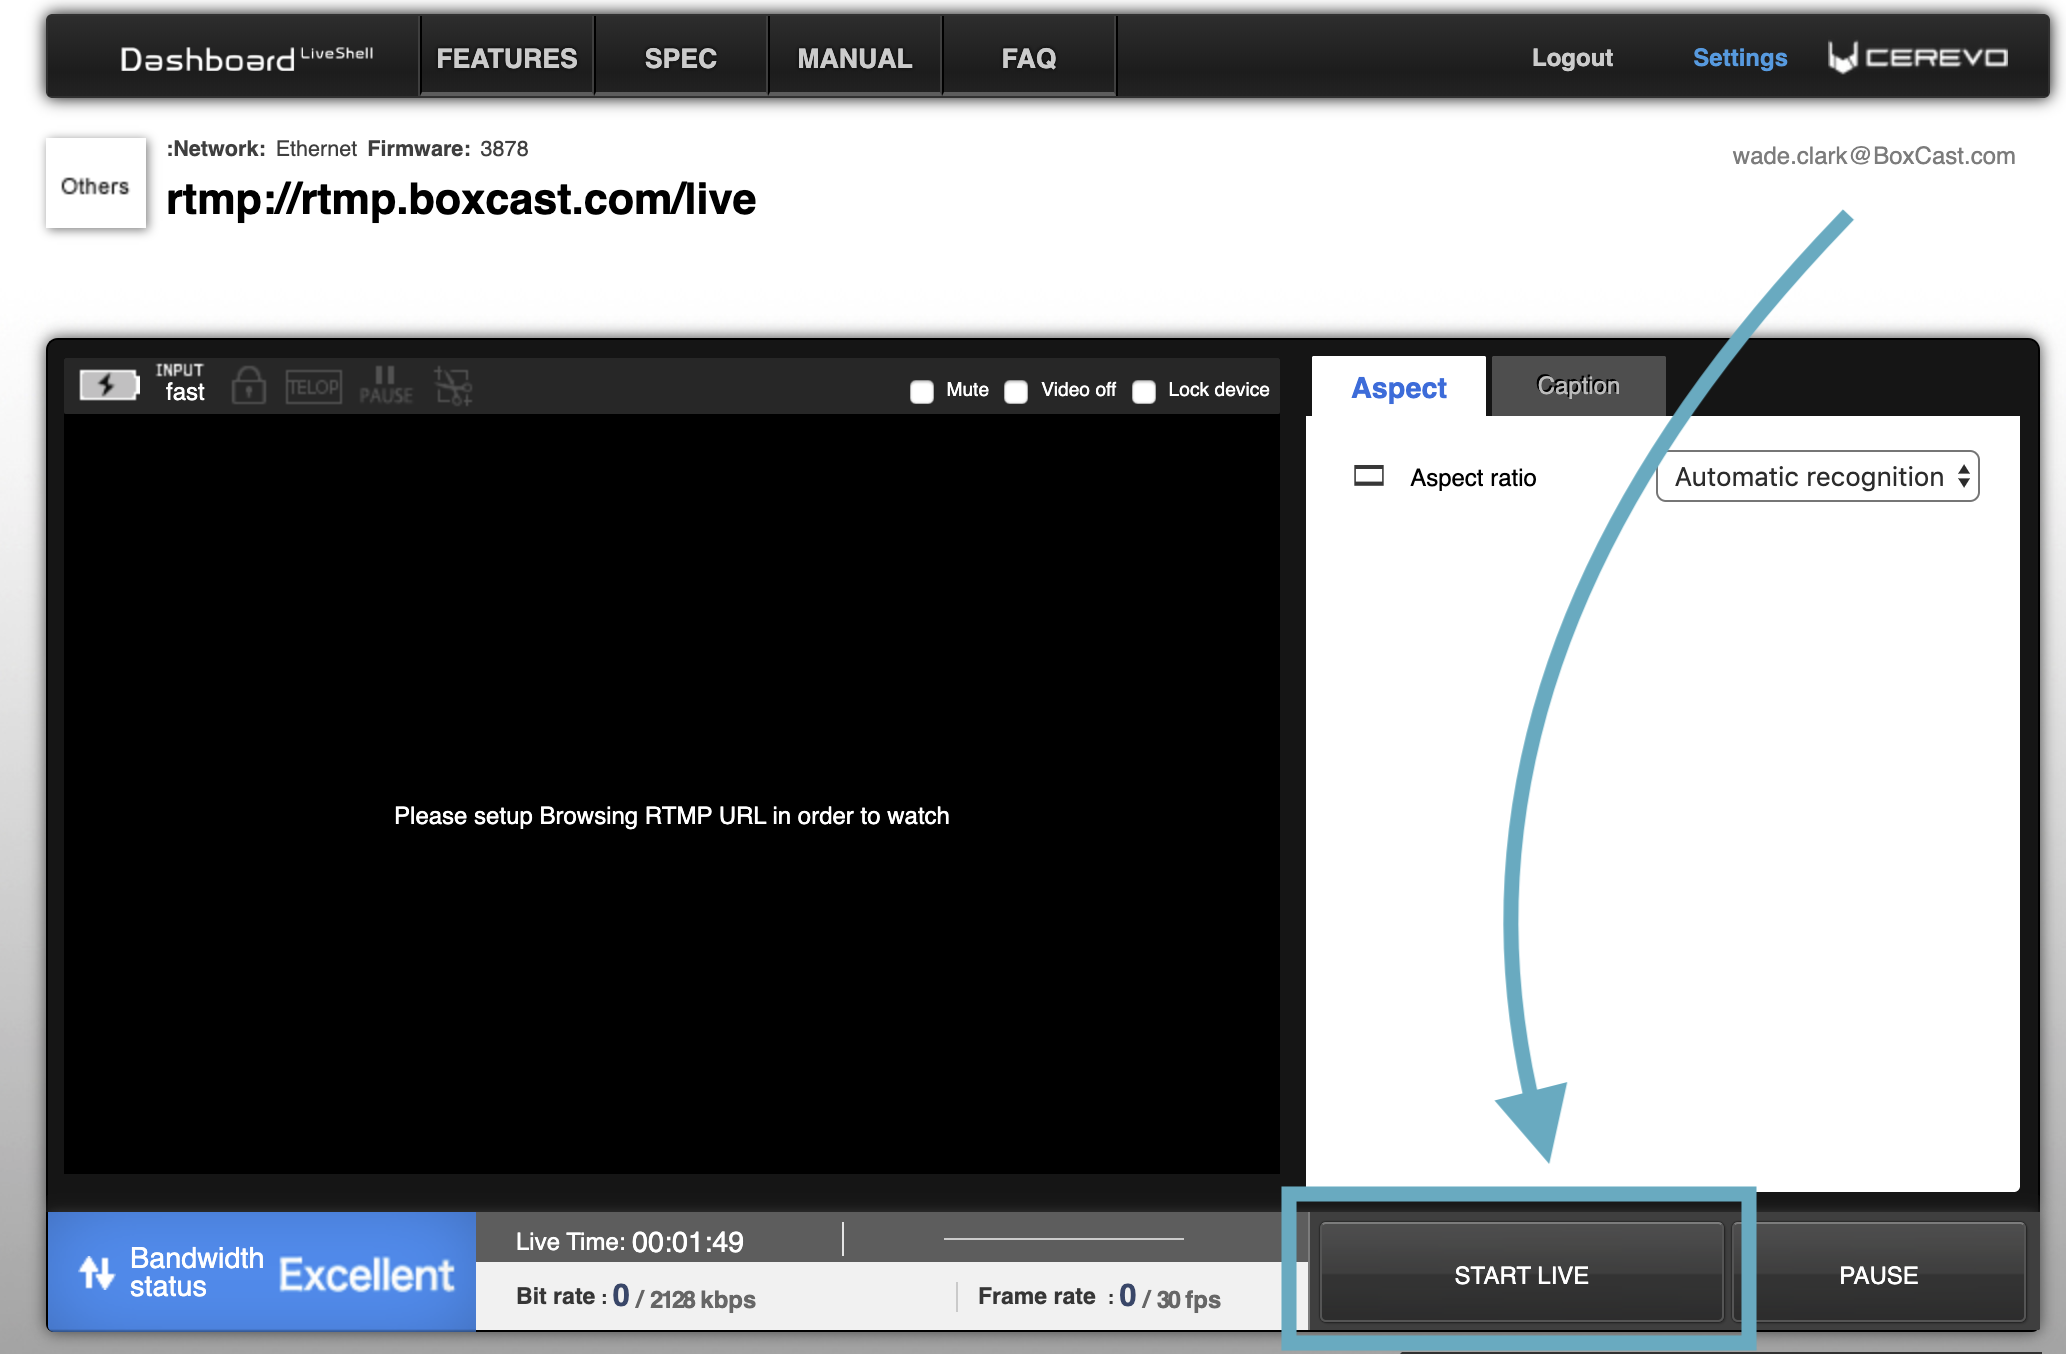The image size is (2066, 1354).
Task: Click the TELOP indicator icon
Action: click(313, 387)
